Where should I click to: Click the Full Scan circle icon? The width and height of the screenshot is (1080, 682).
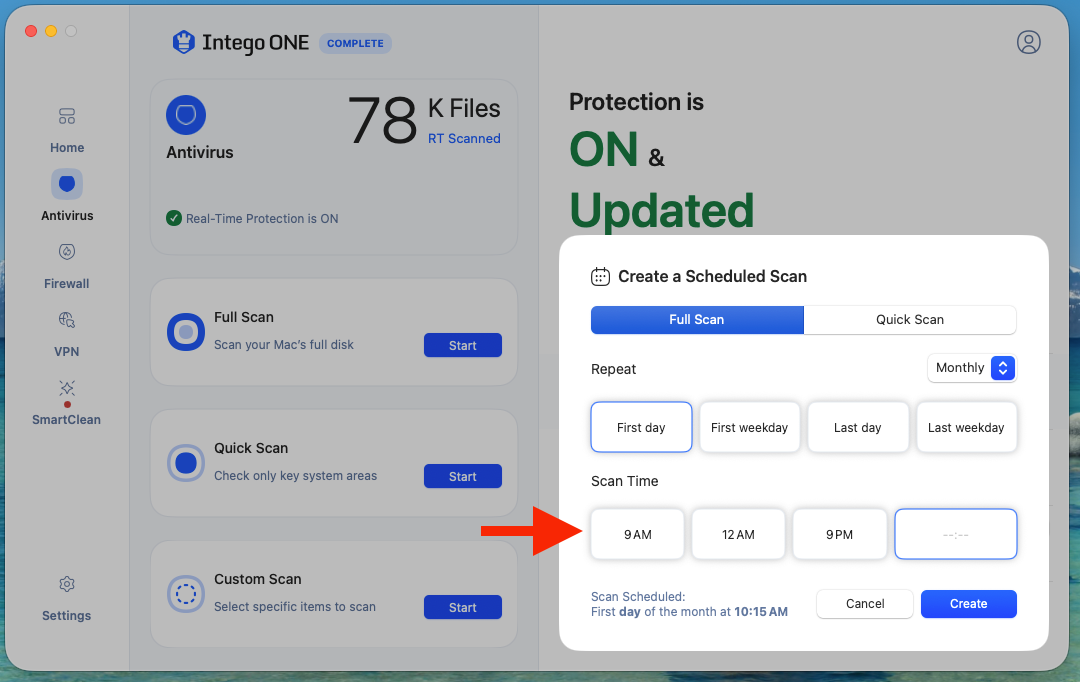click(186, 332)
